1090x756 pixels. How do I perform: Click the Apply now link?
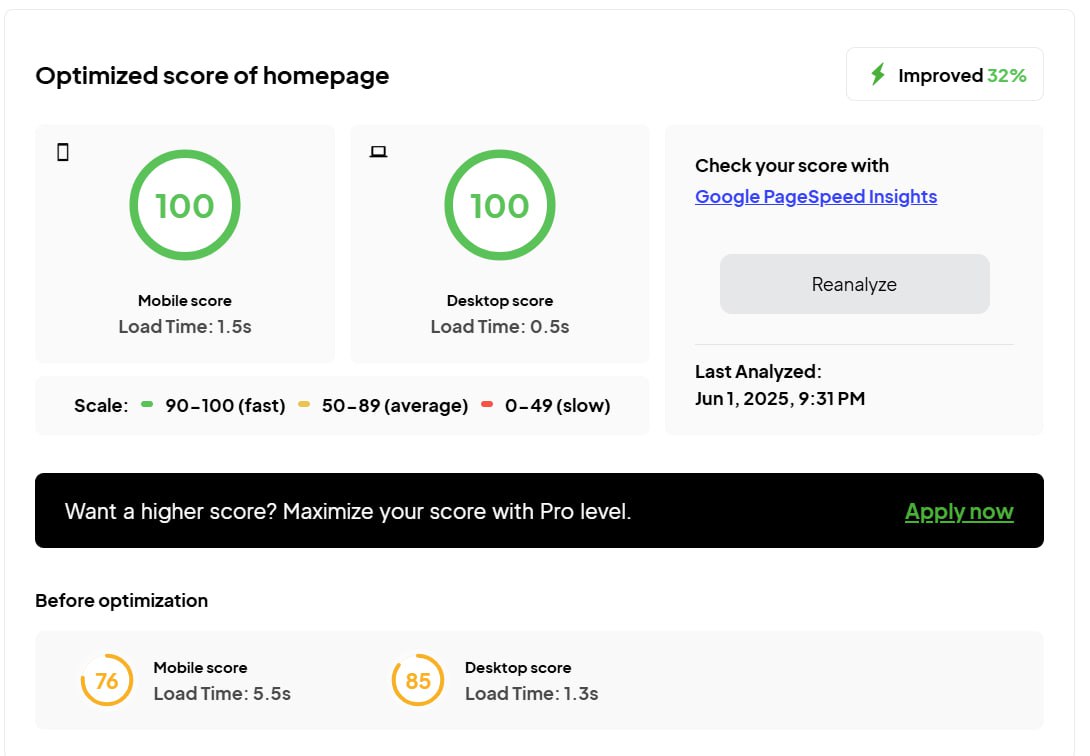click(x=958, y=512)
